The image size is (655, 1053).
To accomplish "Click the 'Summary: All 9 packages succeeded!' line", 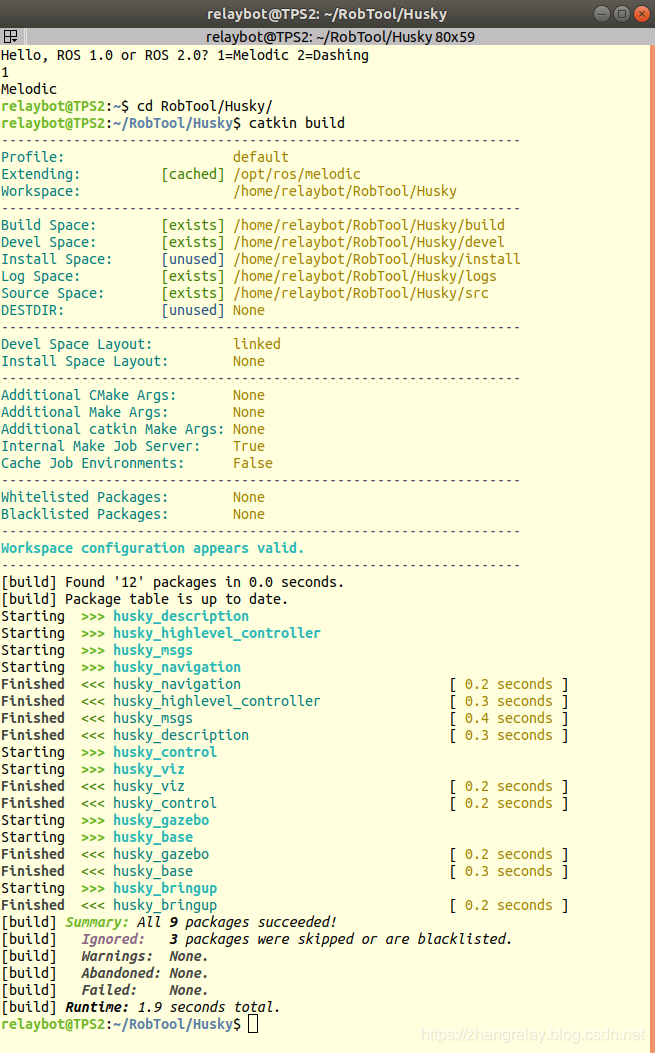I will coord(169,922).
